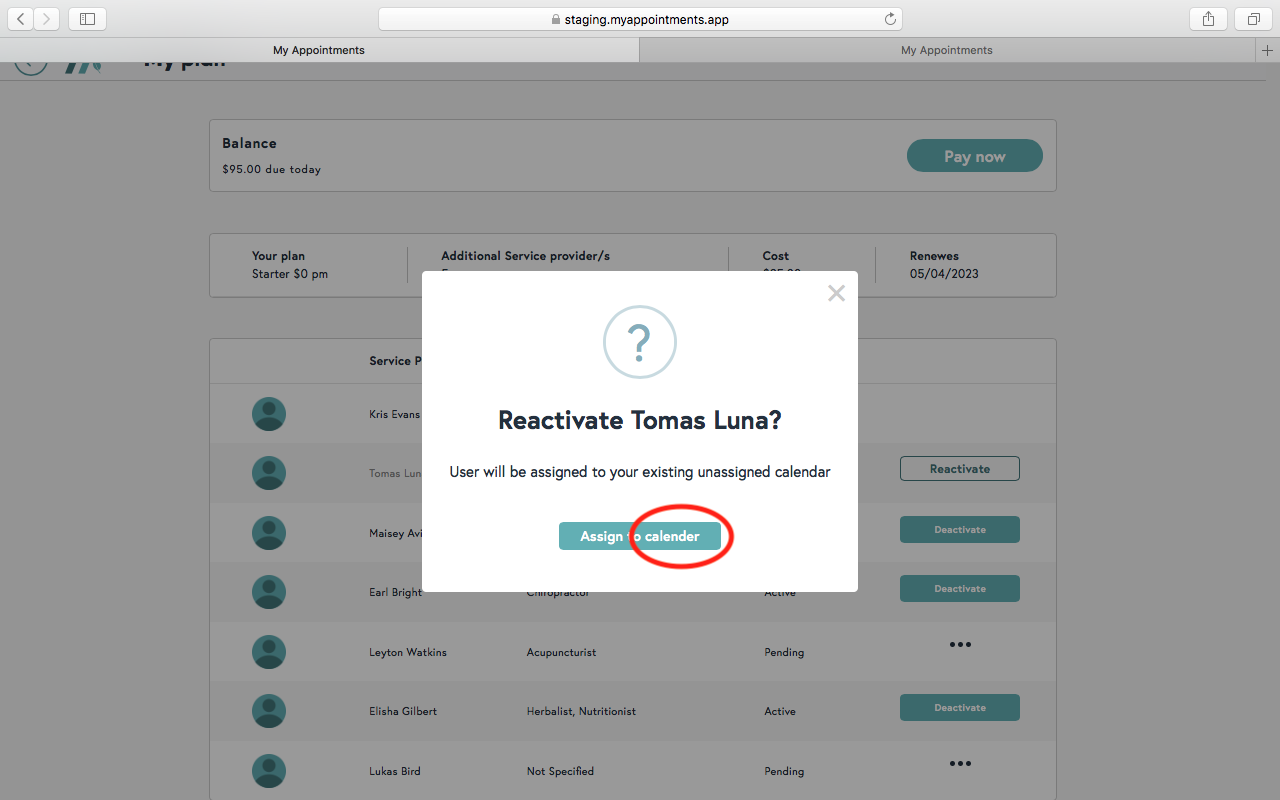The image size is (1280, 800).
Task: Click the Pay now button
Action: [x=974, y=156]
